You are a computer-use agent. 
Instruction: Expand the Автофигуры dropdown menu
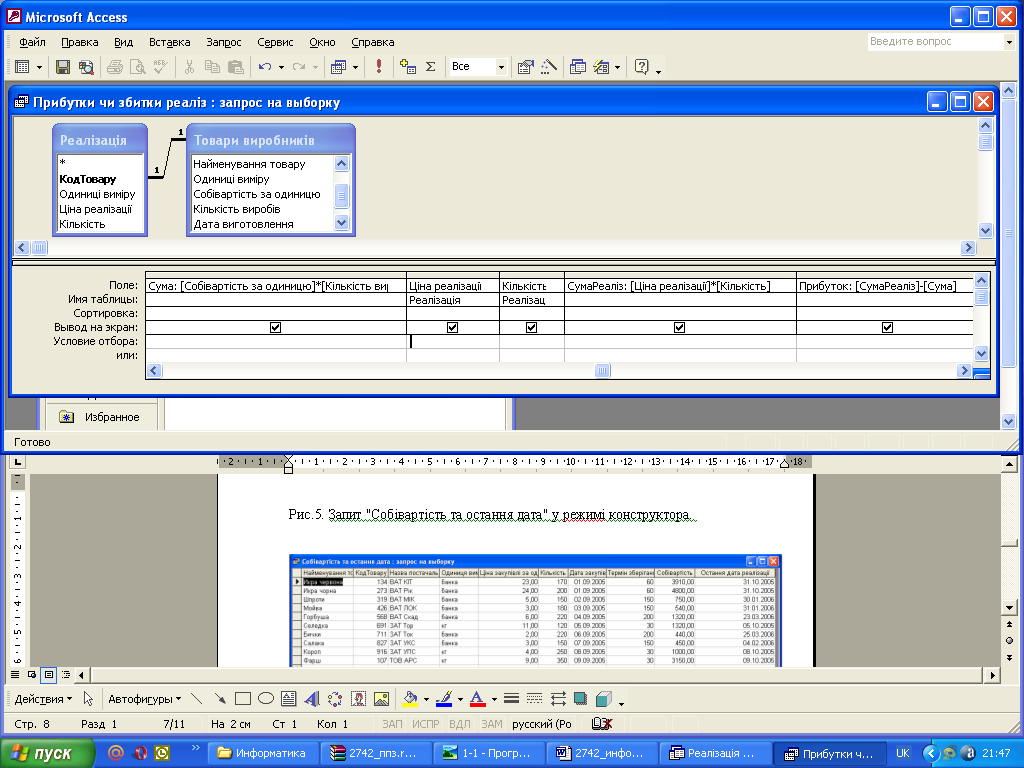[x=144, y=699]
